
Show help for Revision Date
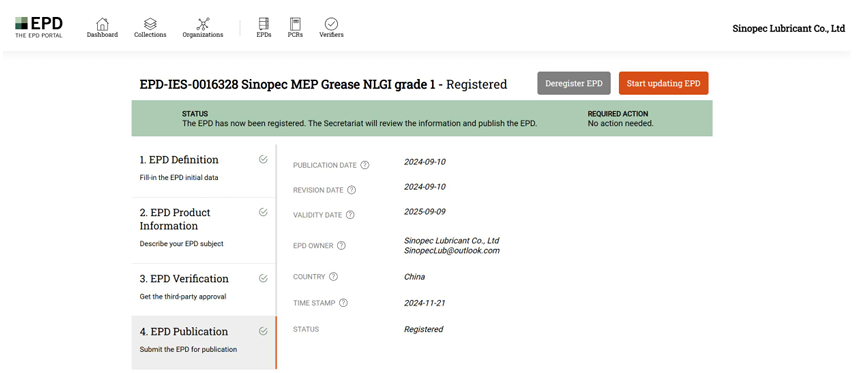point(352,190)
